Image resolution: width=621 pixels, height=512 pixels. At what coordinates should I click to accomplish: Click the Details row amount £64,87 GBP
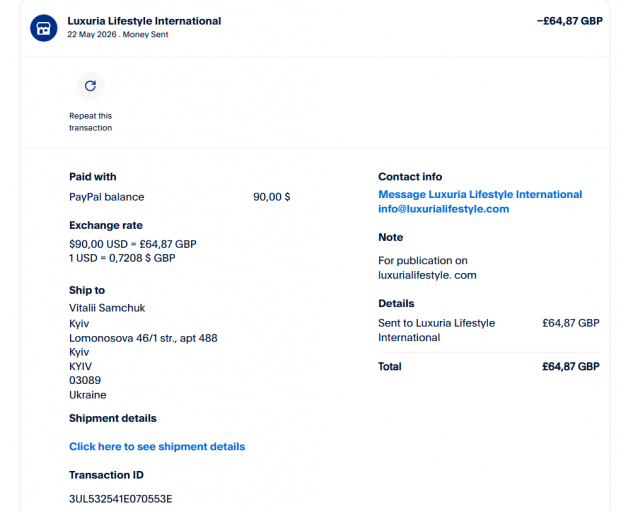click(x=571, y=323)
